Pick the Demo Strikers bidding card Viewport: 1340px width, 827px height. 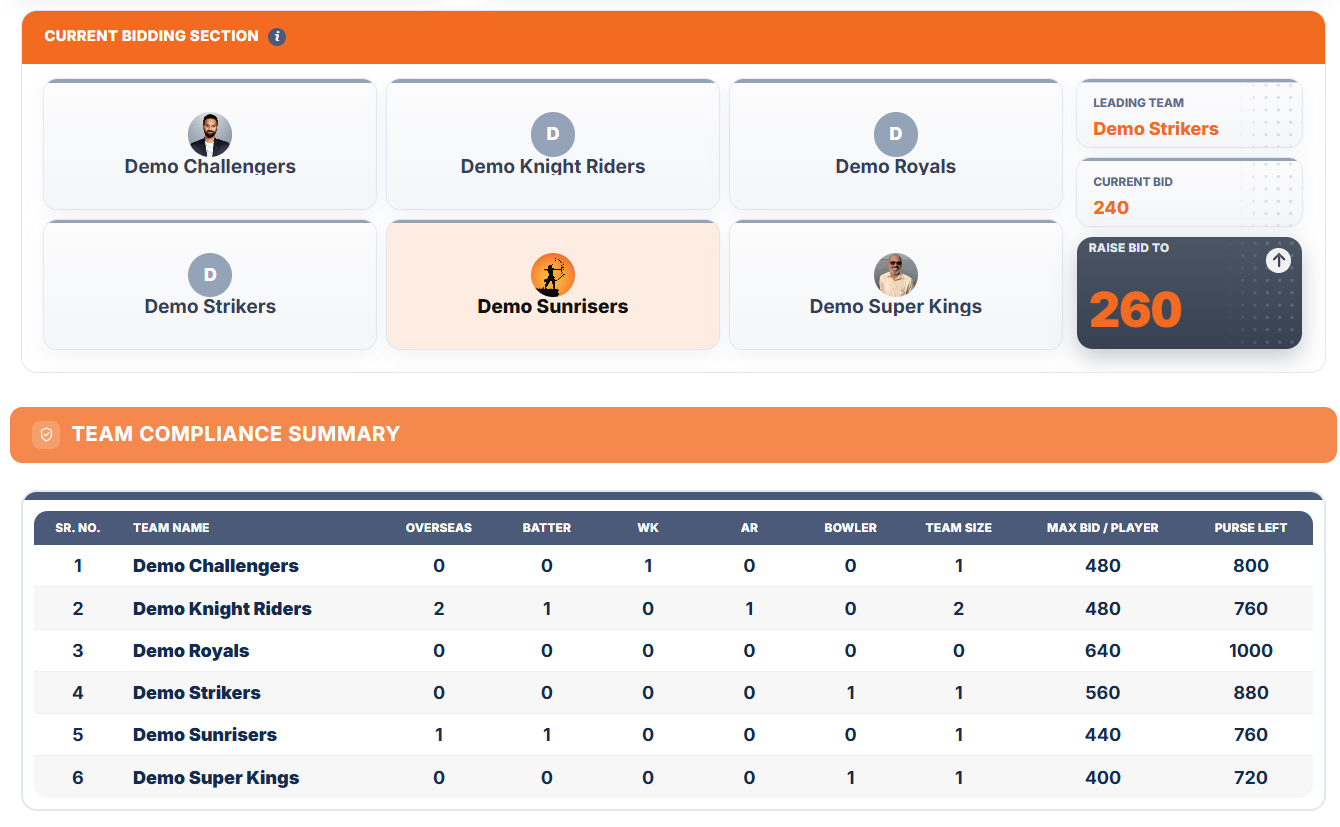[210, 285]
